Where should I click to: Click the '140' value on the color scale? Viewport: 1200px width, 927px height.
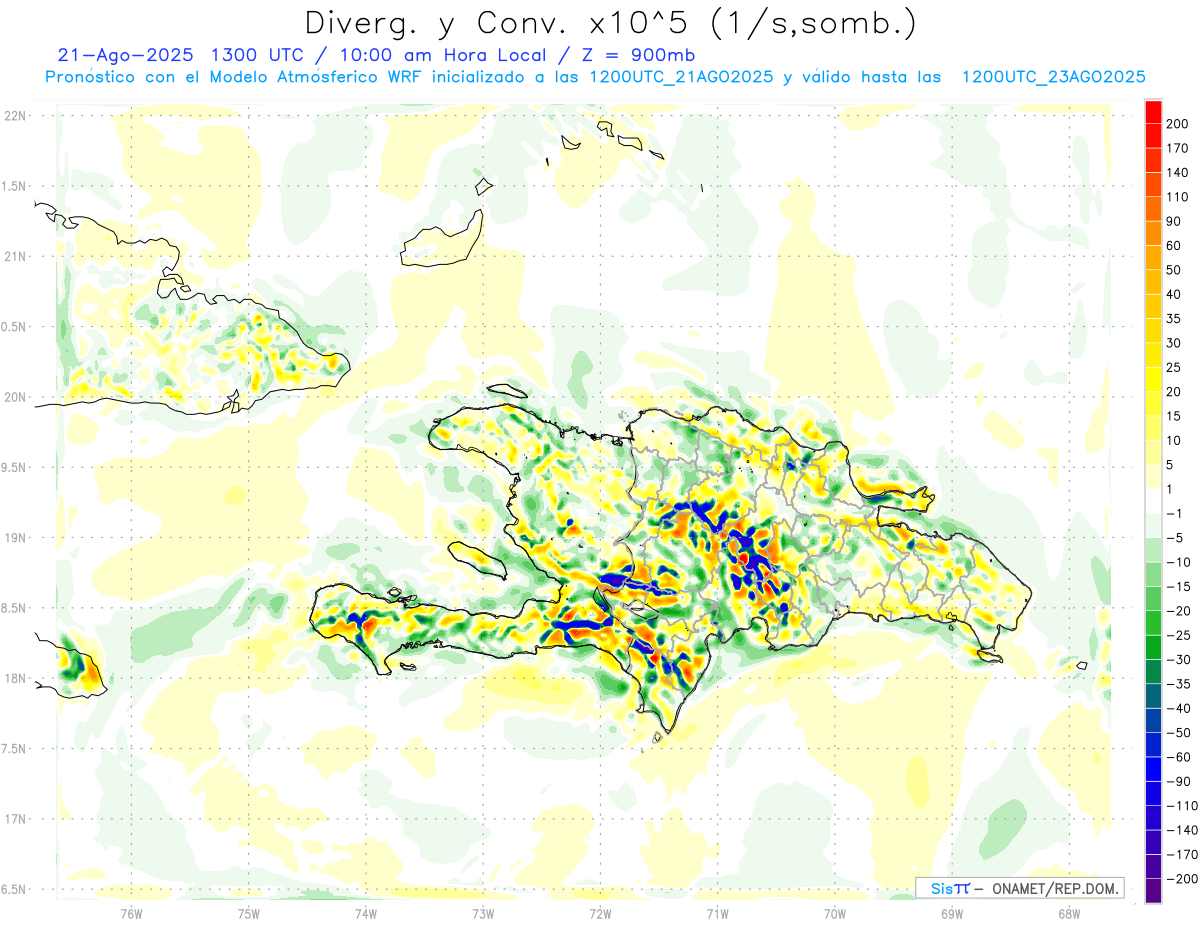tap(1176, 172)
